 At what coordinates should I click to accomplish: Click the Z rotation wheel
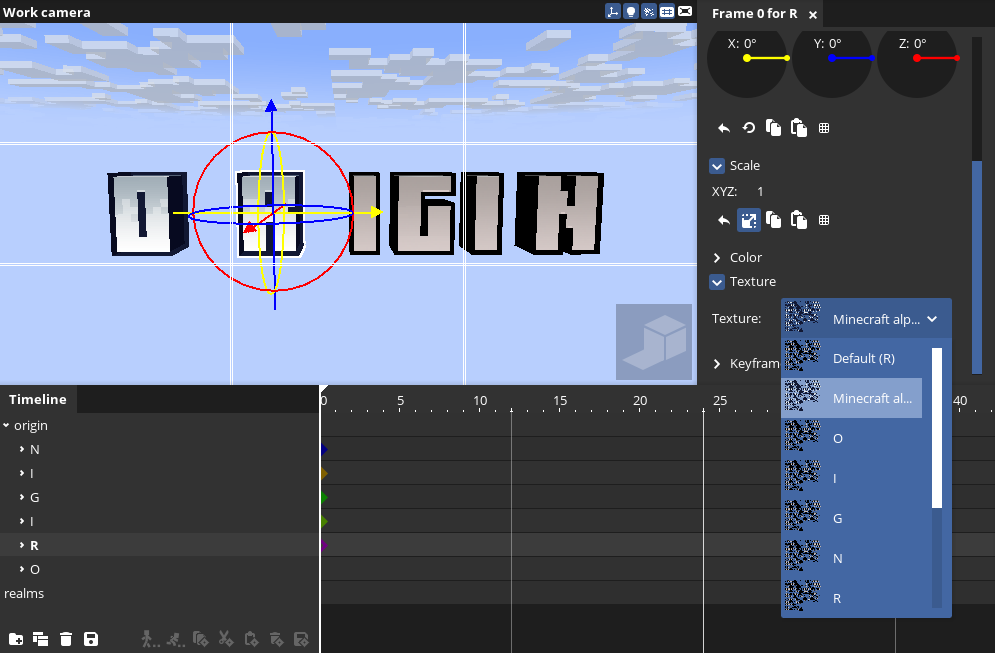[920, 58]
